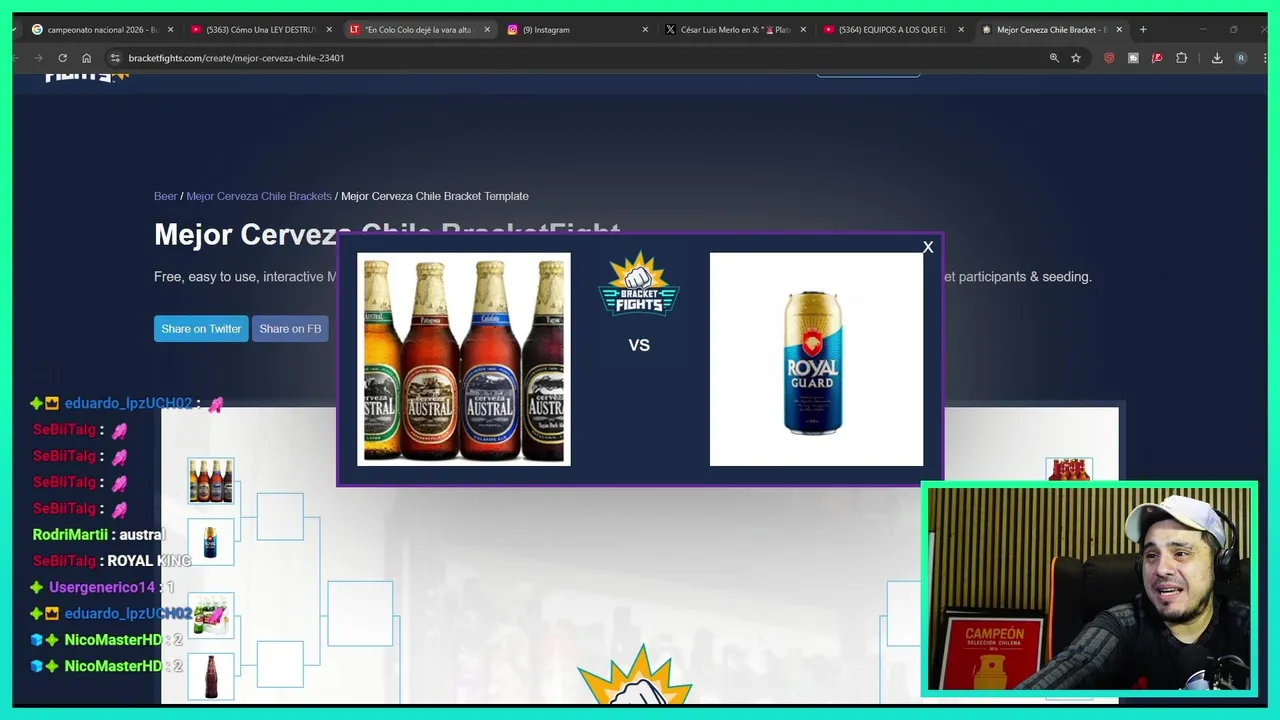Screen dimensions: 1280x720
Task: Pick the Austral beer bottles image
Action: point(464,359)
